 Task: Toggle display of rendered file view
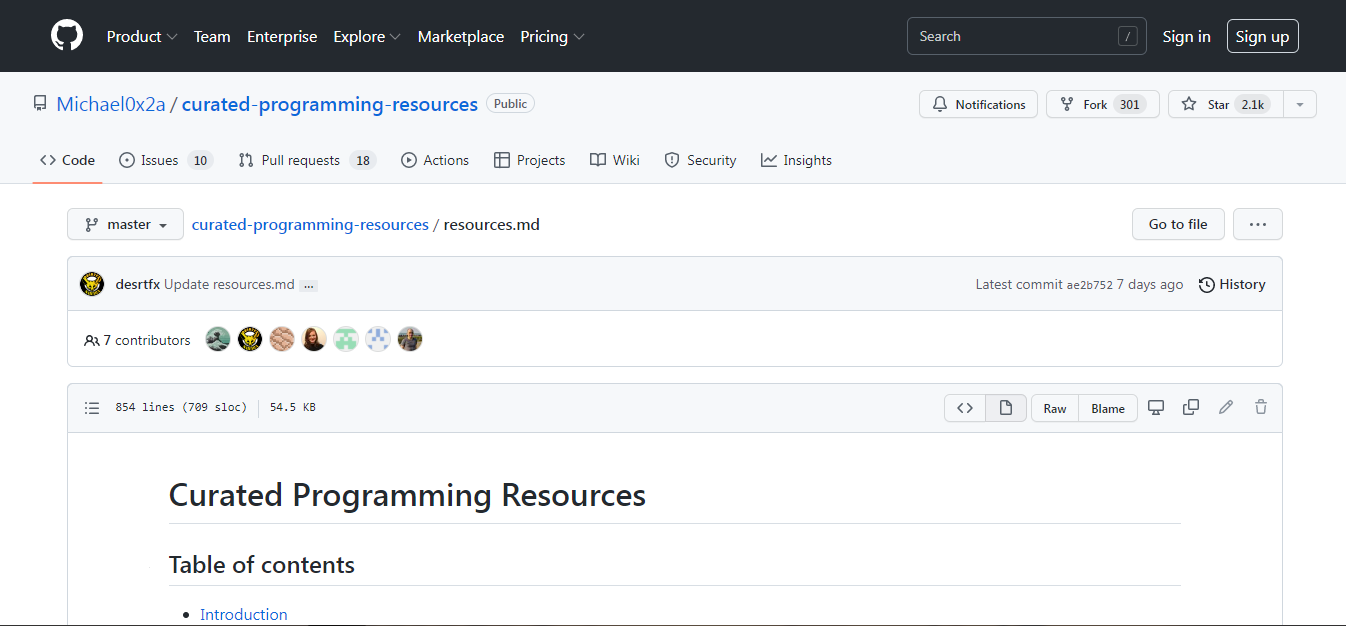pyautogui.click(x=1006, y=408)
